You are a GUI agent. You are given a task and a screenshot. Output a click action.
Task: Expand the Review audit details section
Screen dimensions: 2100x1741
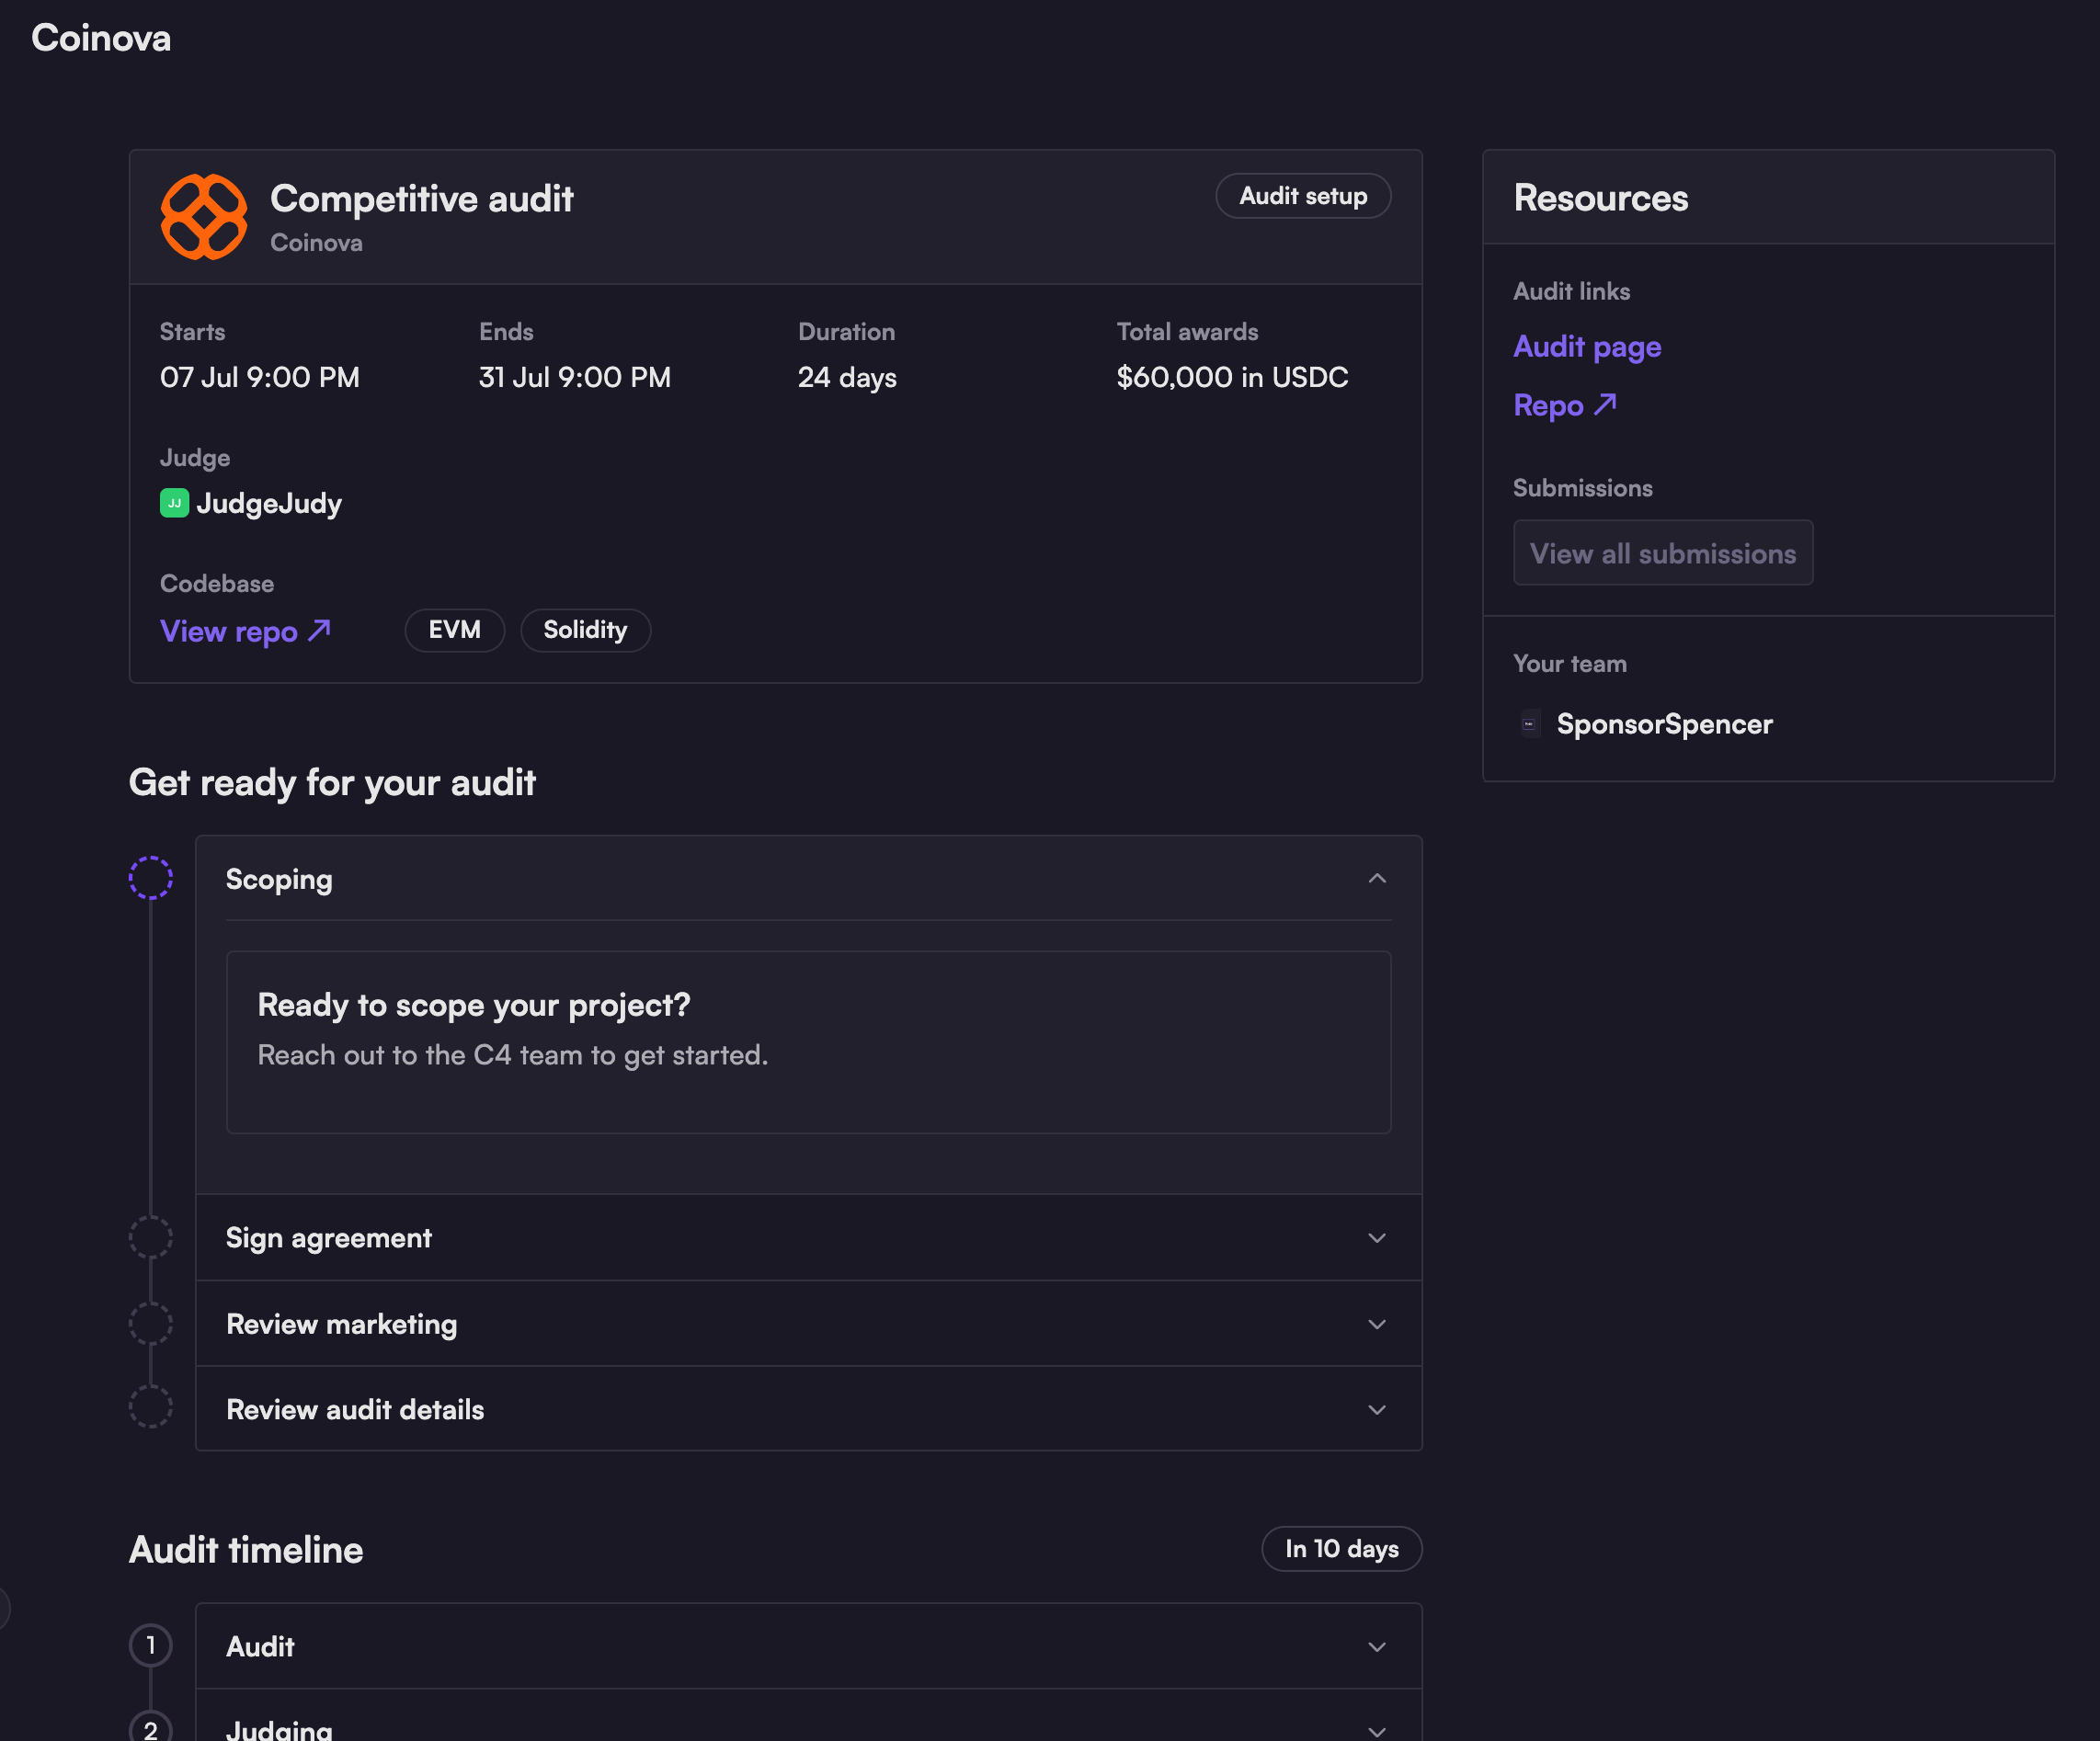(x=1377, y=1410)
